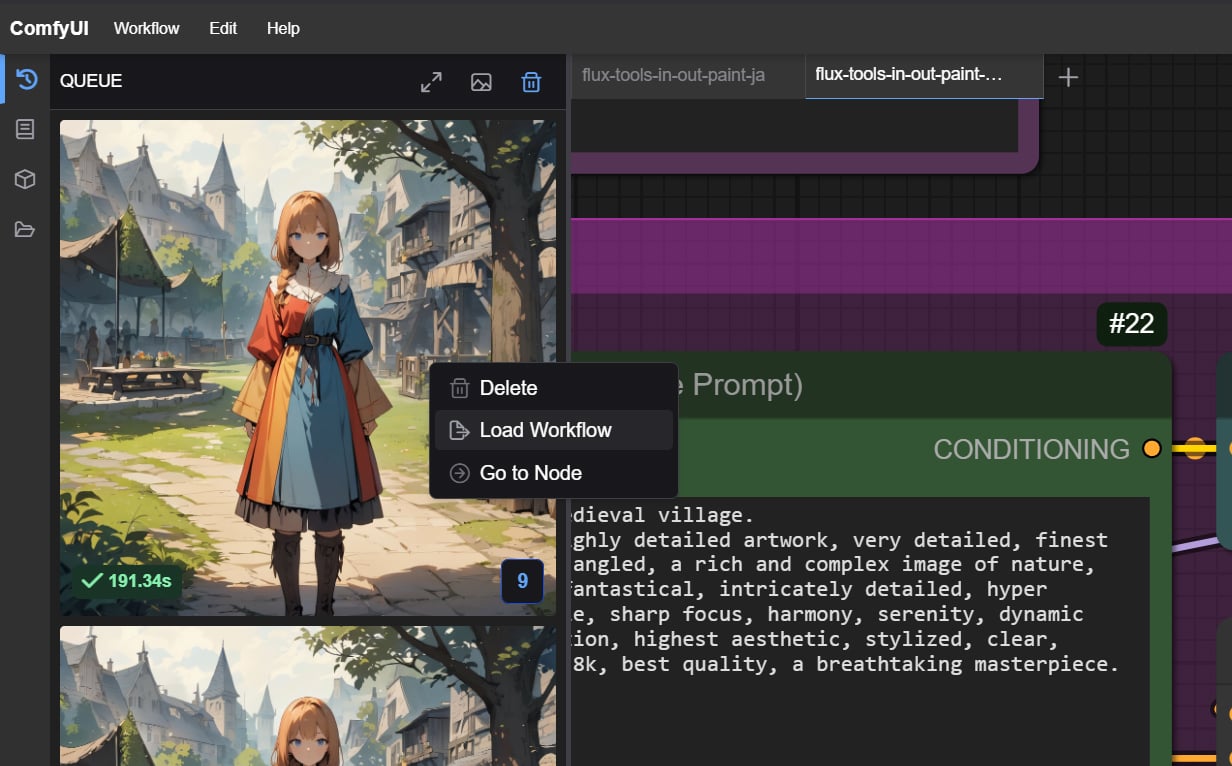
Task: Open the Queue history sidebar icon
Action: (26, 79)
